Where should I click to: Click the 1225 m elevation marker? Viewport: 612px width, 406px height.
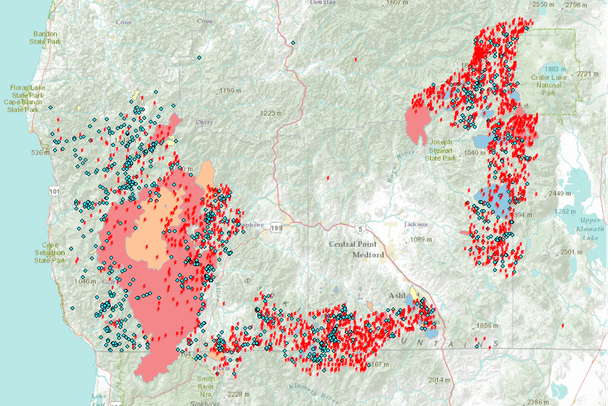pyautogui.click(x=272, y=114)
